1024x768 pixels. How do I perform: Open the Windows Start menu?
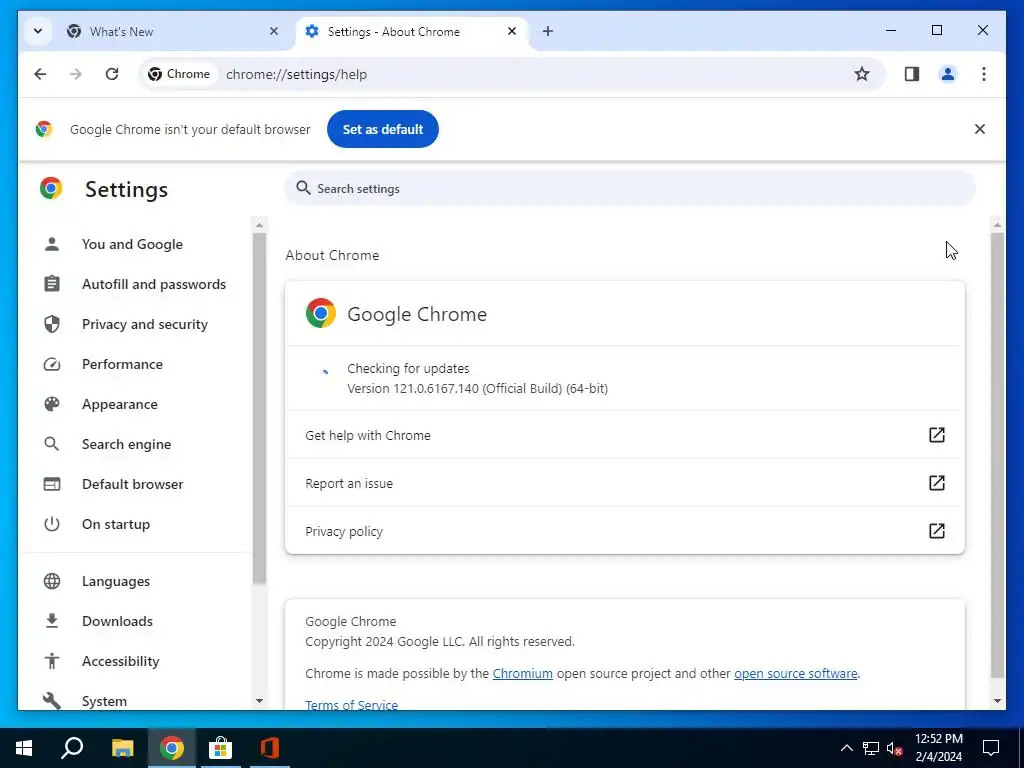(24, 748)
